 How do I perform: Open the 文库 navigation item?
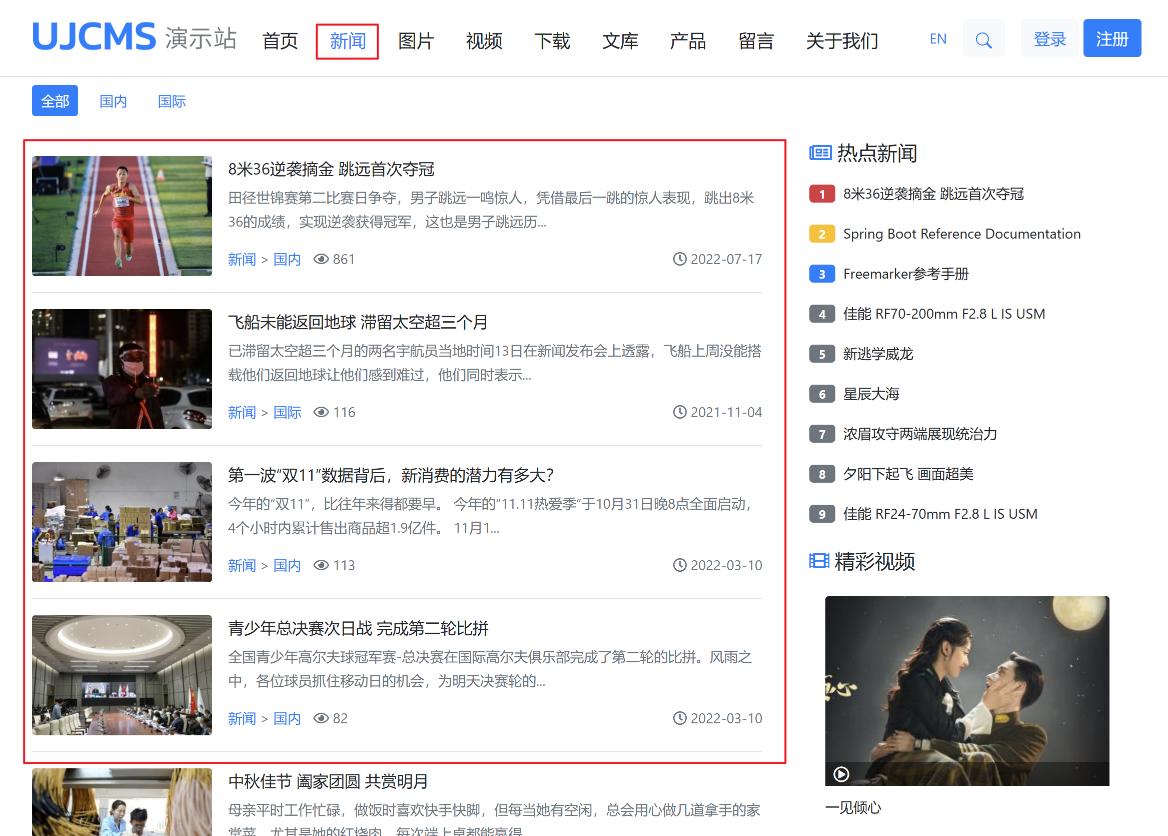click(620, 41)
